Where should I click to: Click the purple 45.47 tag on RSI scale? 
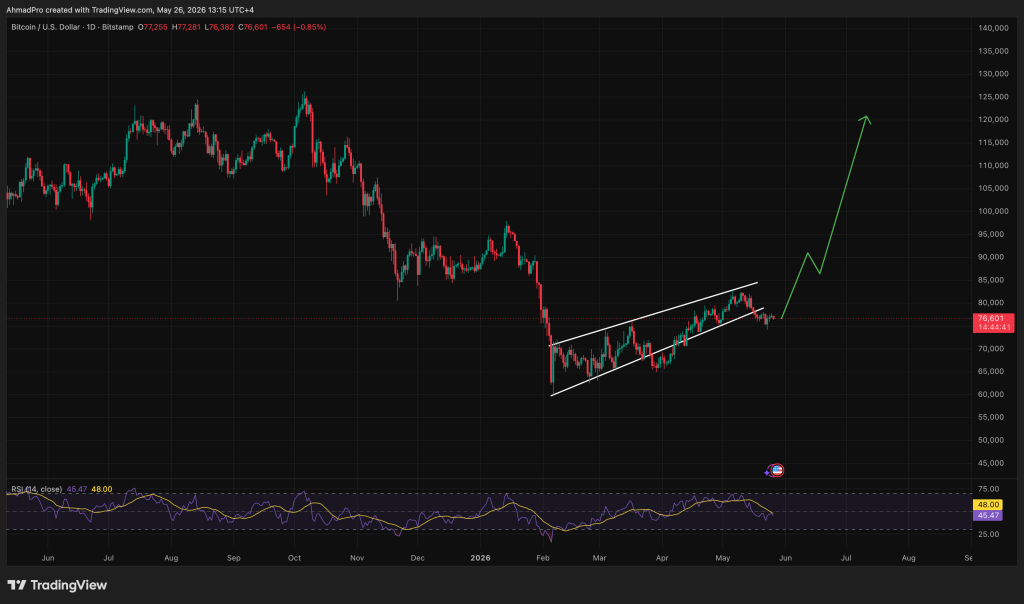[x=987, y=515]
